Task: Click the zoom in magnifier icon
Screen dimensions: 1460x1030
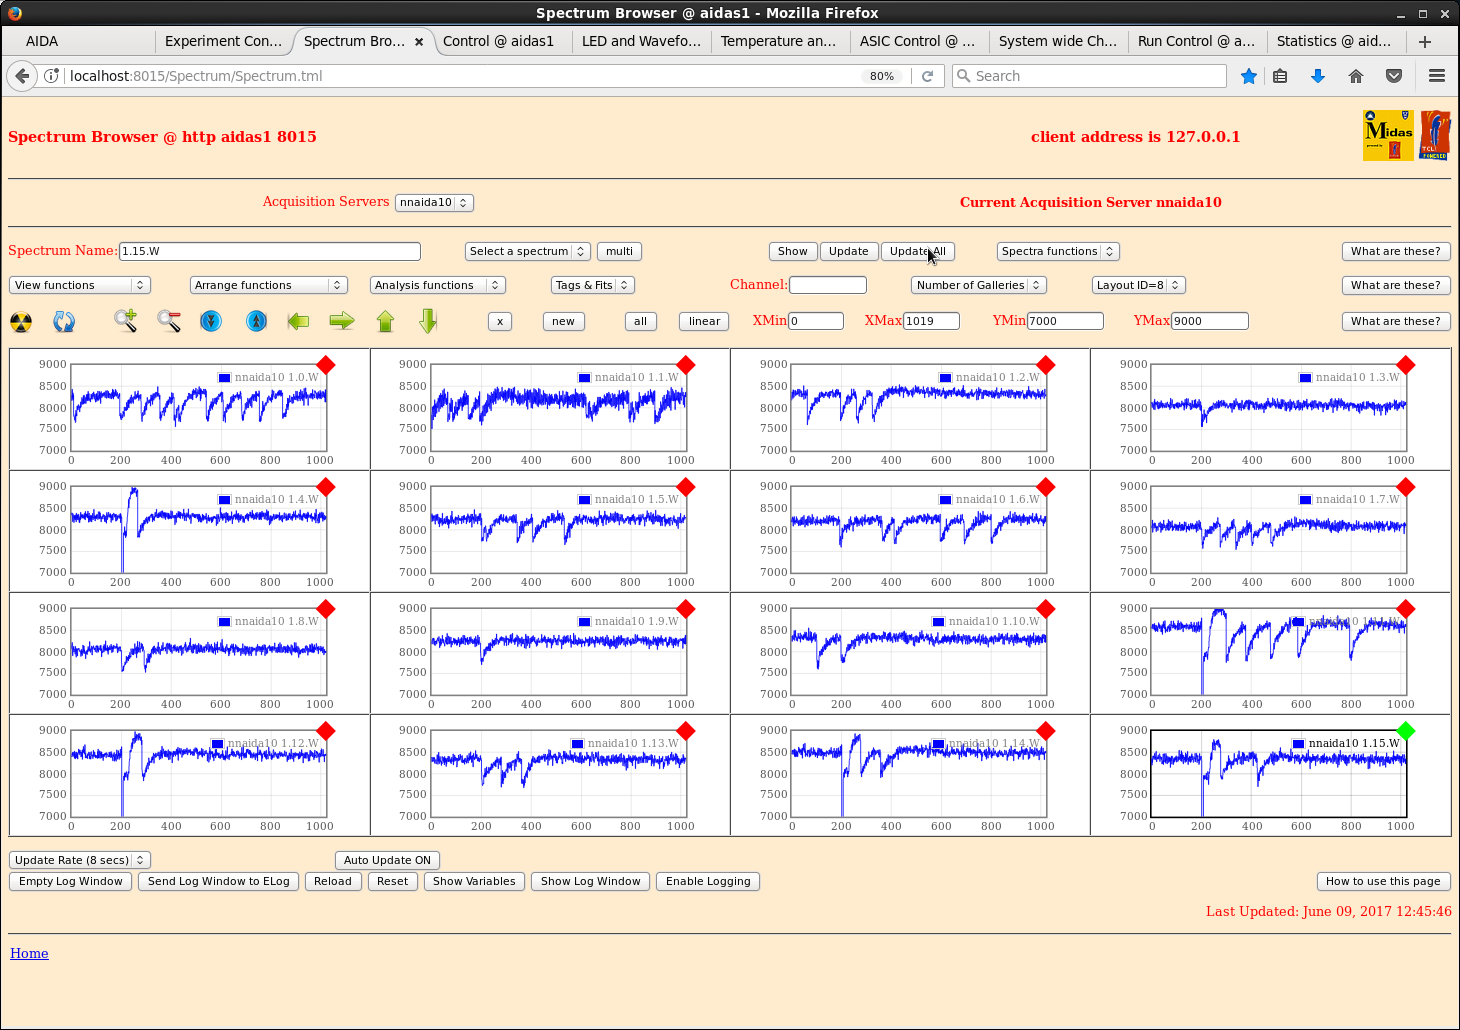Action: (x=125, y=321)
